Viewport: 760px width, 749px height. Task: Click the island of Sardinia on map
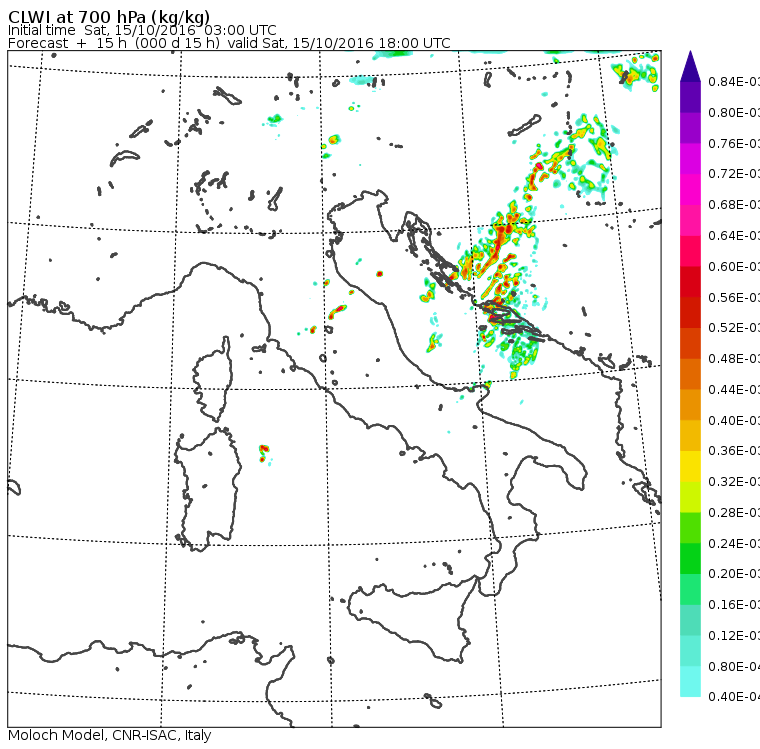[x=208, y=490]
